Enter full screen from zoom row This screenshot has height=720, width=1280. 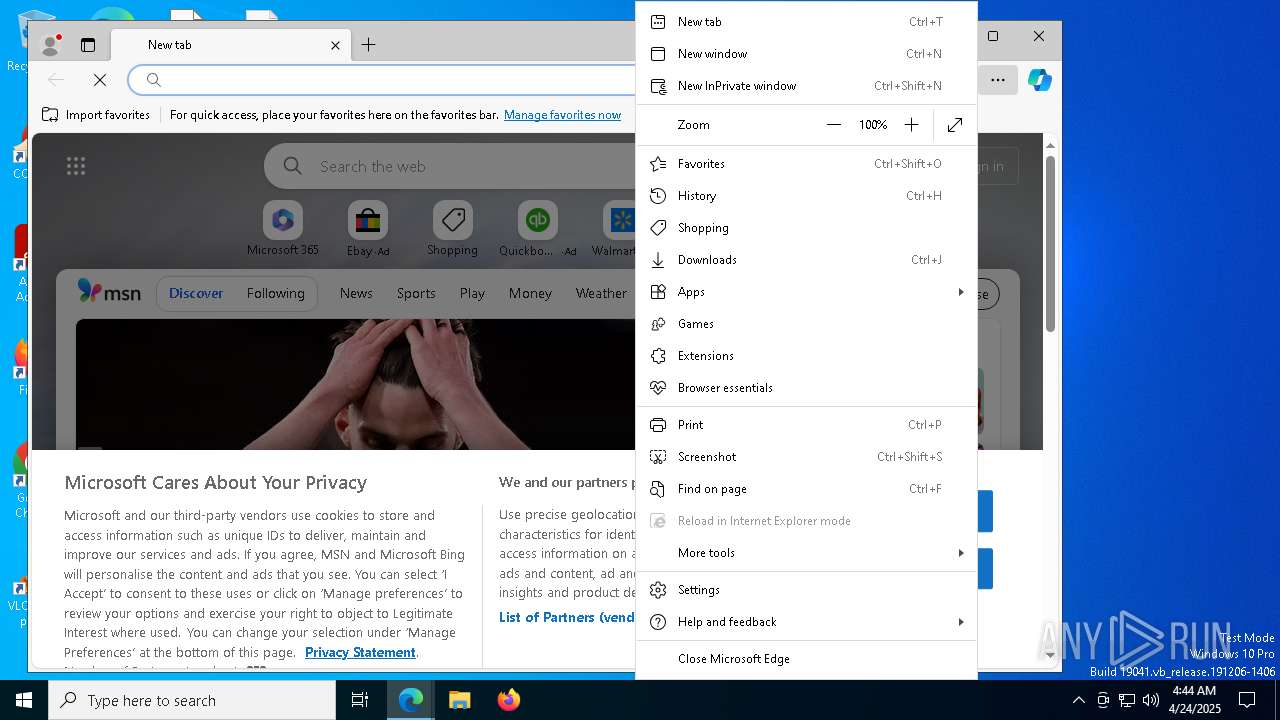coord(955,125)
